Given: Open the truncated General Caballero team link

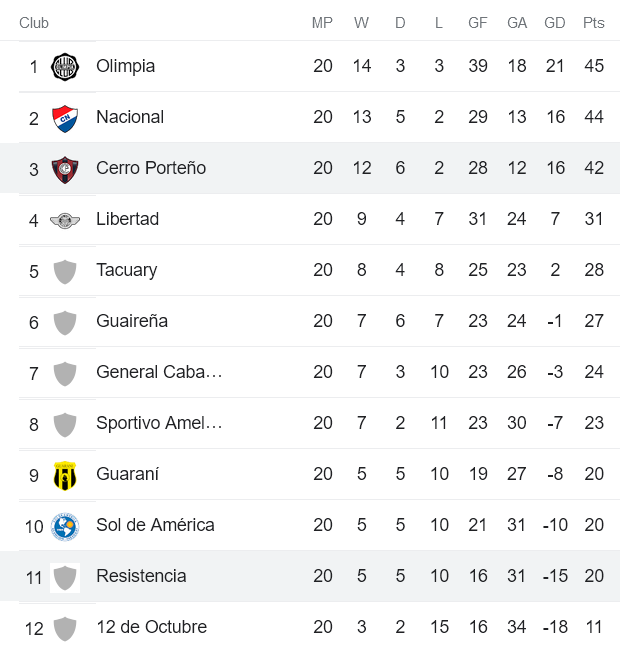Looking at the screenshot, I should pyautogui.click(x=159, y=372).
